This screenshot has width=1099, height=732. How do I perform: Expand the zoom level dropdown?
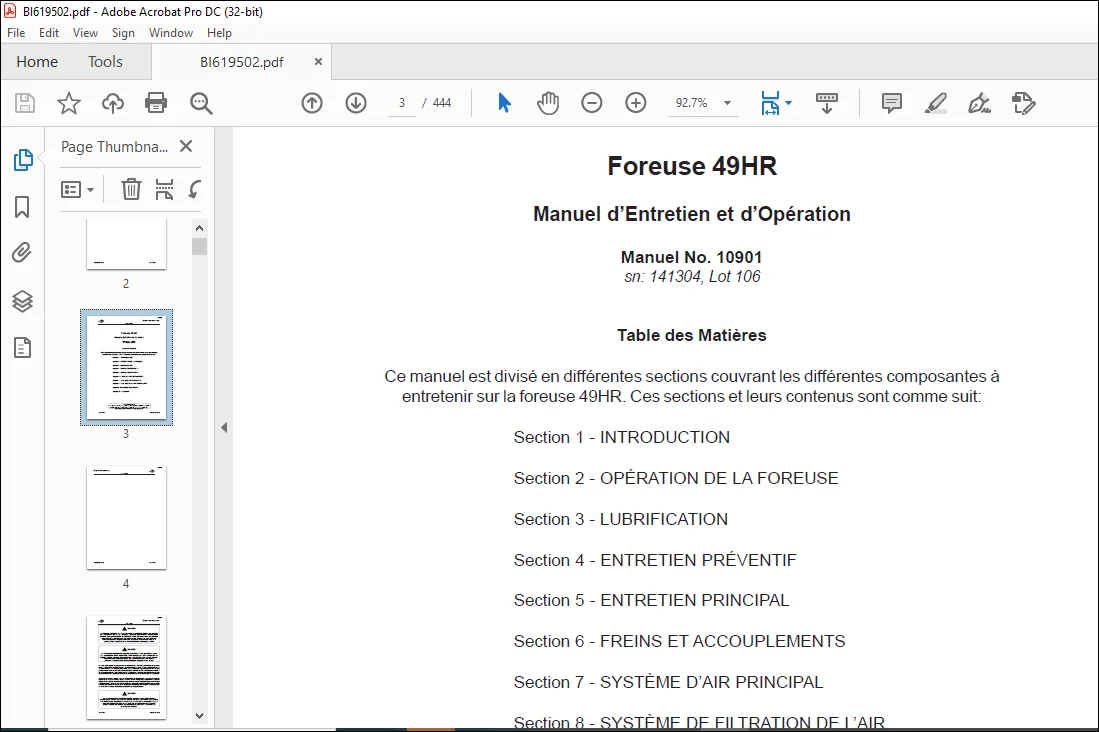click(x=728, y=103)
